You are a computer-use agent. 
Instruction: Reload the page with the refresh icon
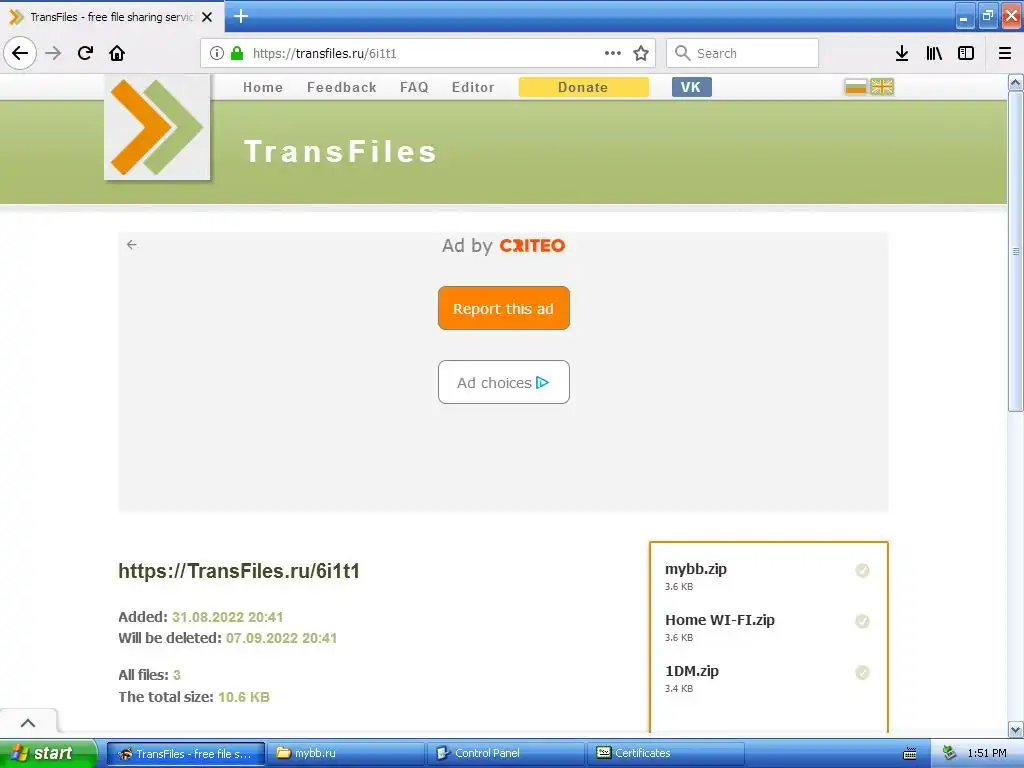coord(85,53)
